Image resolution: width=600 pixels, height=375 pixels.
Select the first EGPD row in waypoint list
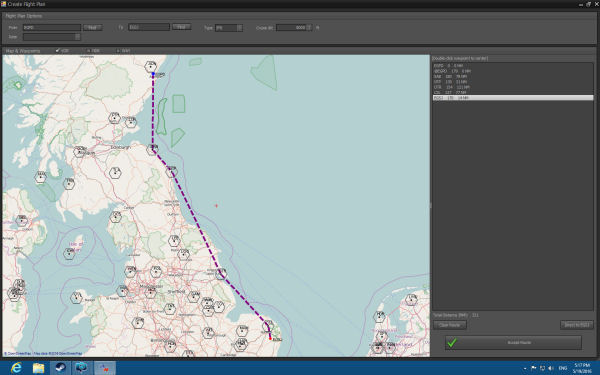point(513,66)
